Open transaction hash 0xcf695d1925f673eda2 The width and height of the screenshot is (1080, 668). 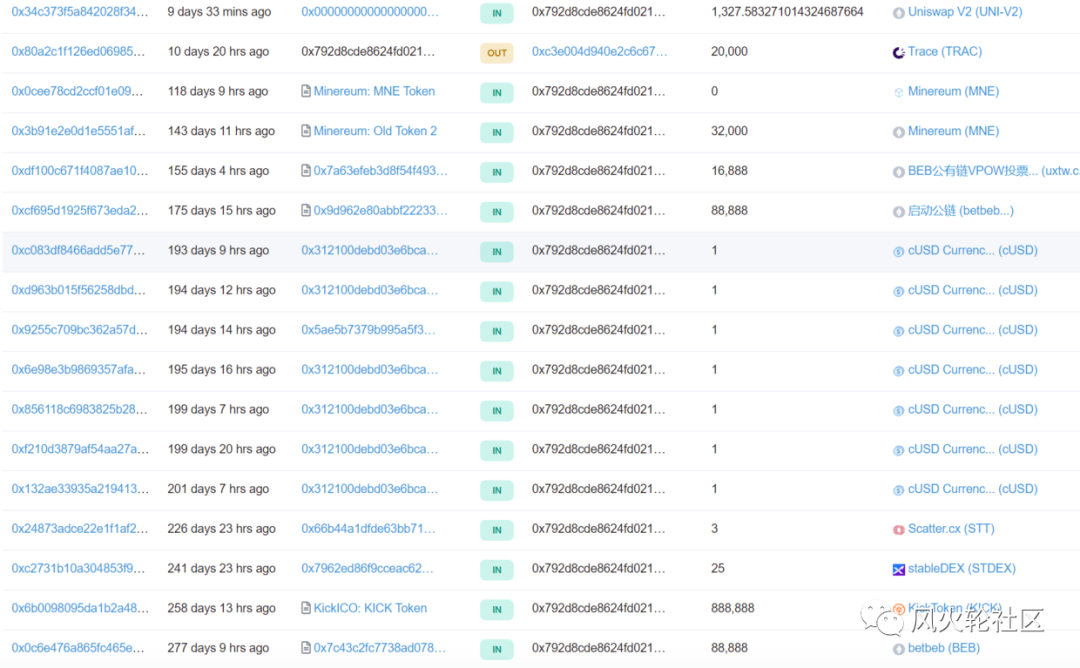[x=79, y=211]
